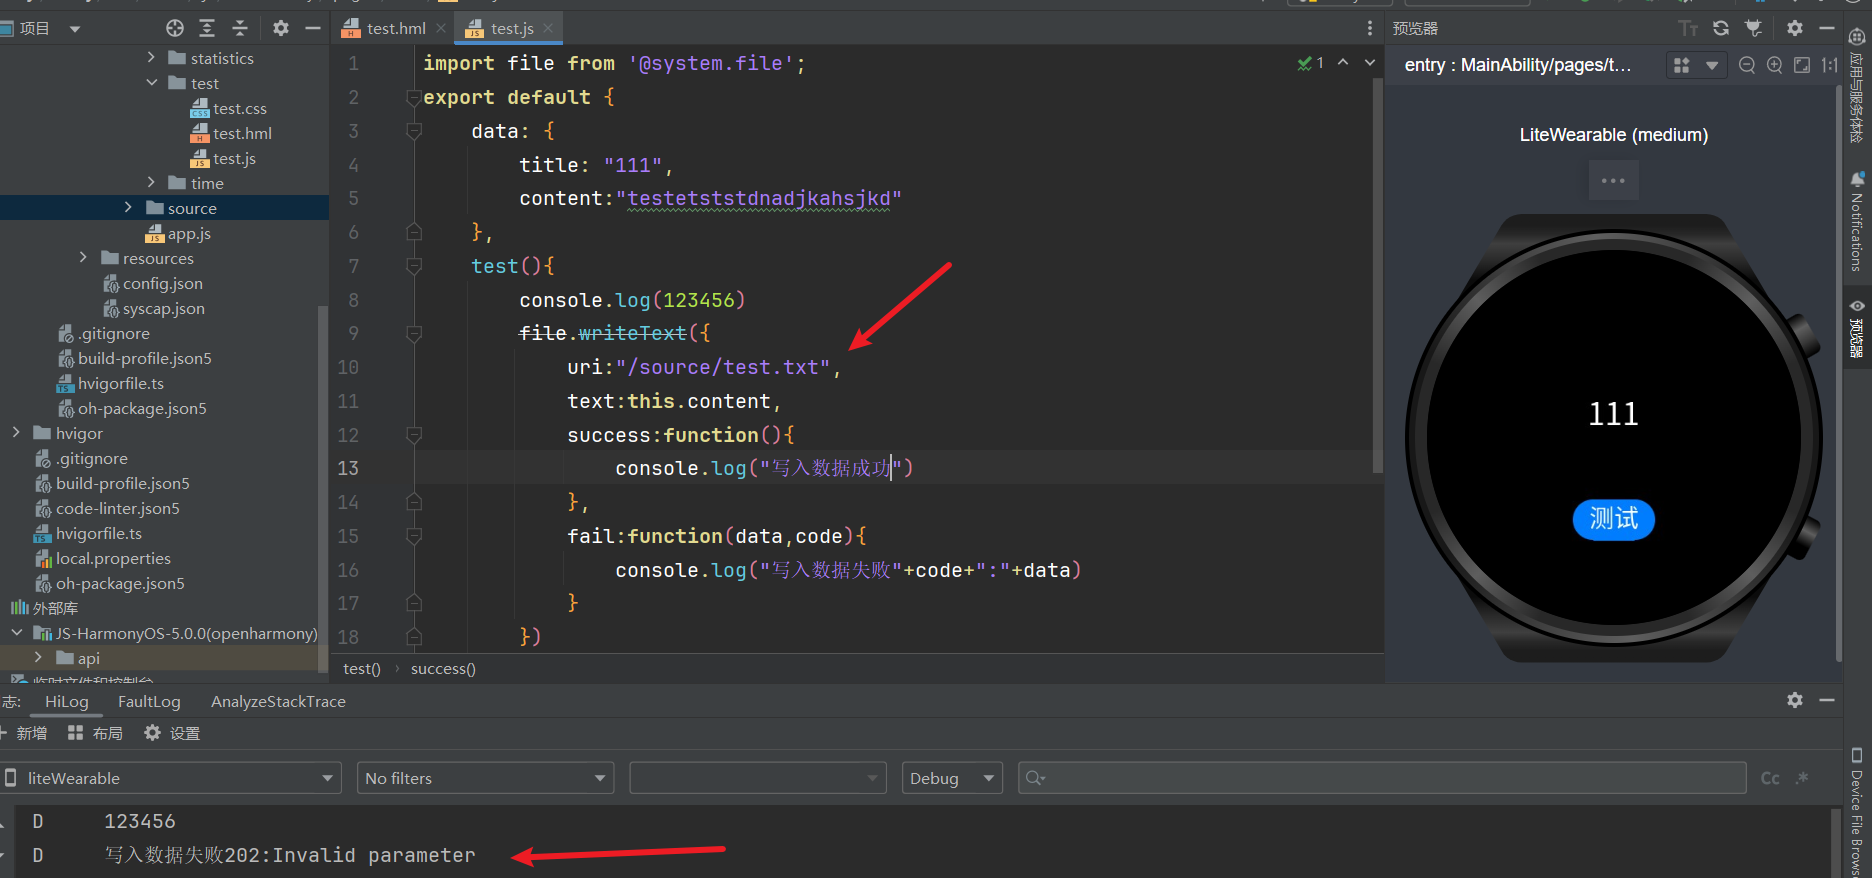Switch to HiLog tab

67,701
